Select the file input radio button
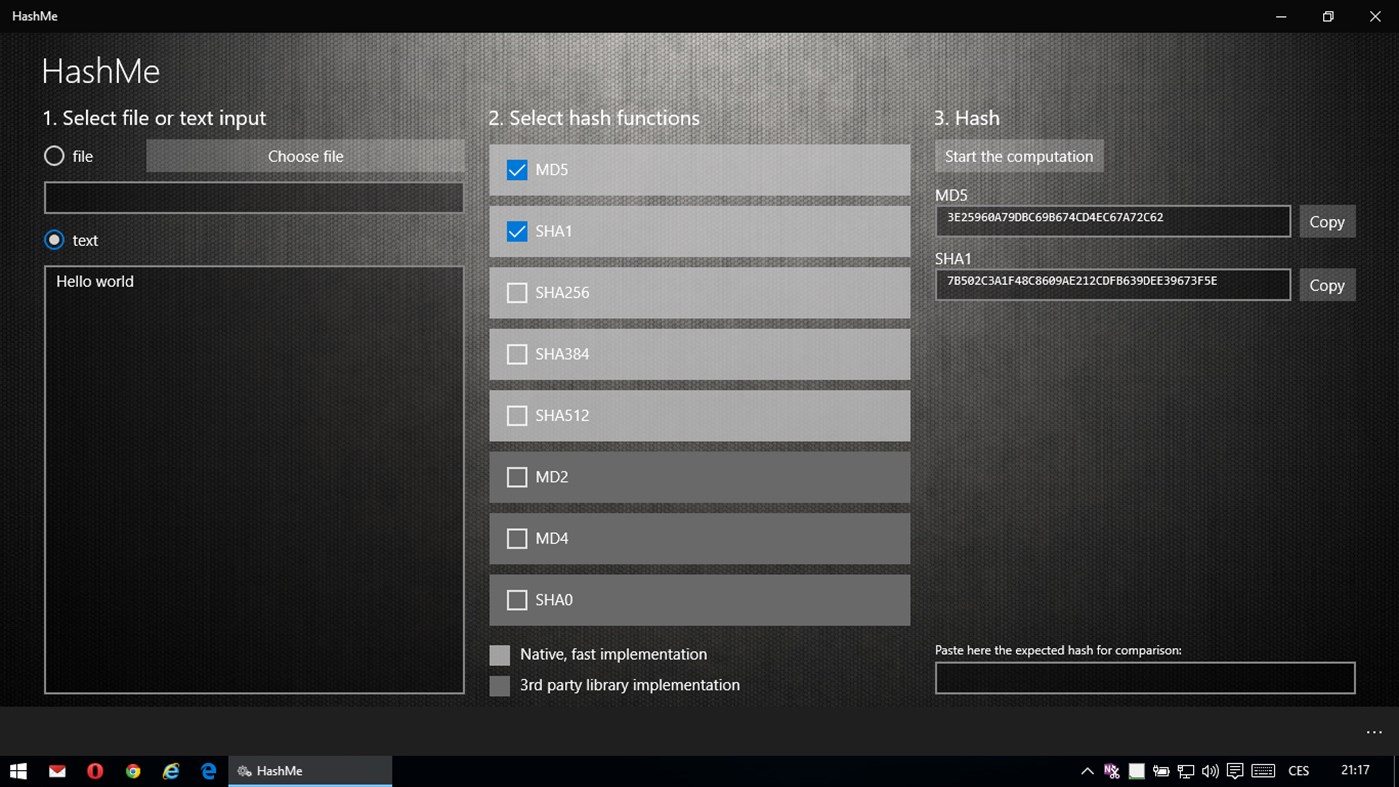The image size is (1399, 787). pos(53,156)
